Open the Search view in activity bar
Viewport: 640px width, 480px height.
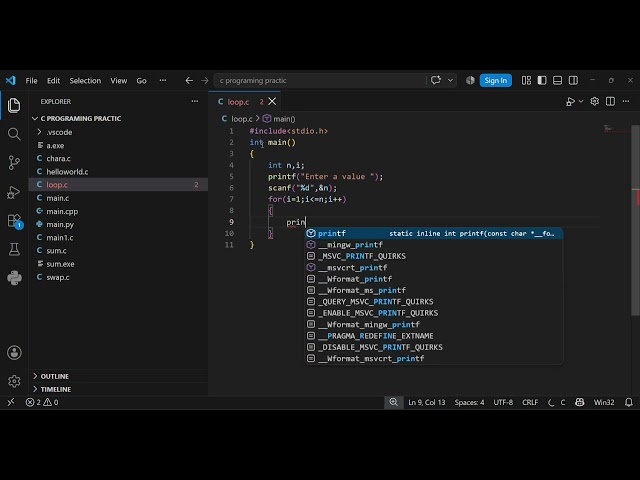coord(14,134)
